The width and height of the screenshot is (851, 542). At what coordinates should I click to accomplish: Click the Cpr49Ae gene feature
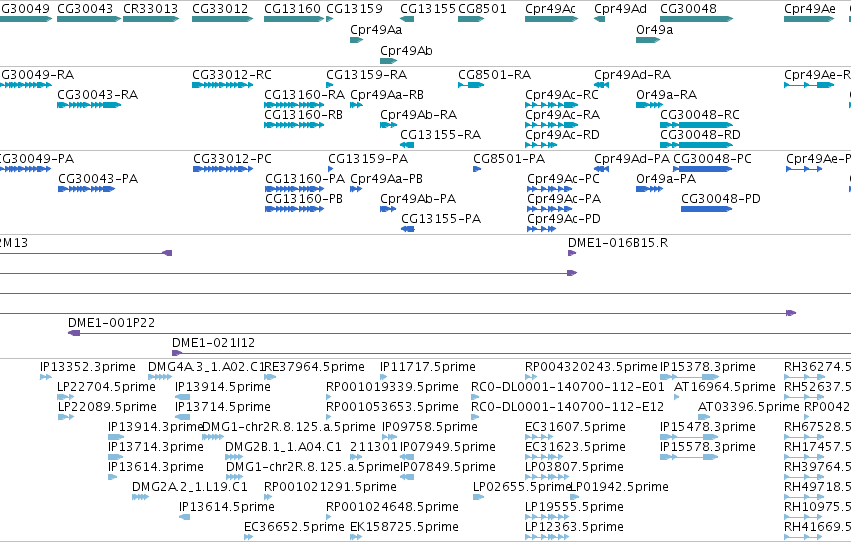tap(809, 19)
